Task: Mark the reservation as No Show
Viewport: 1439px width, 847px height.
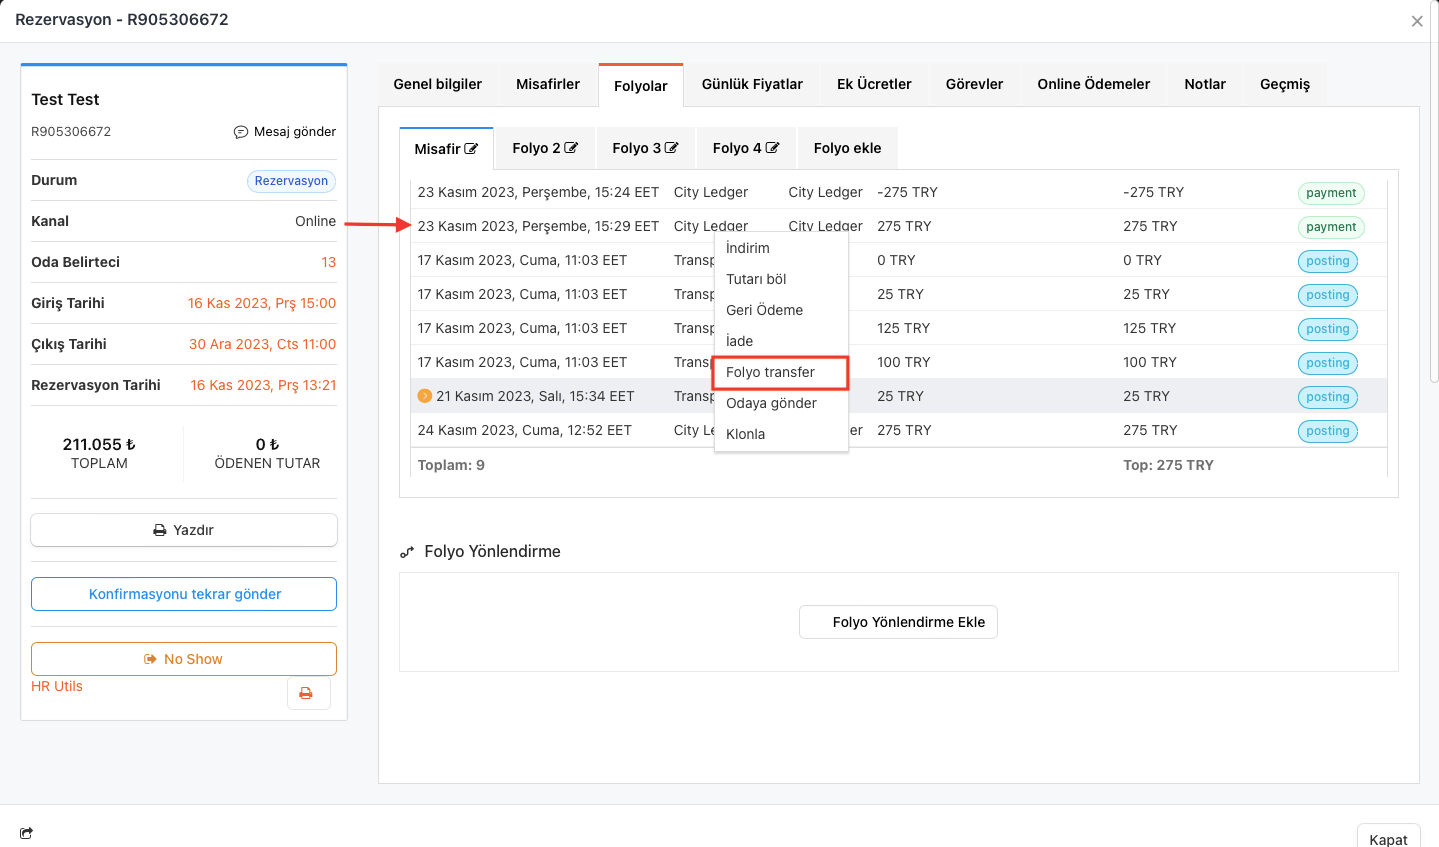Action: tap(184, 659)
